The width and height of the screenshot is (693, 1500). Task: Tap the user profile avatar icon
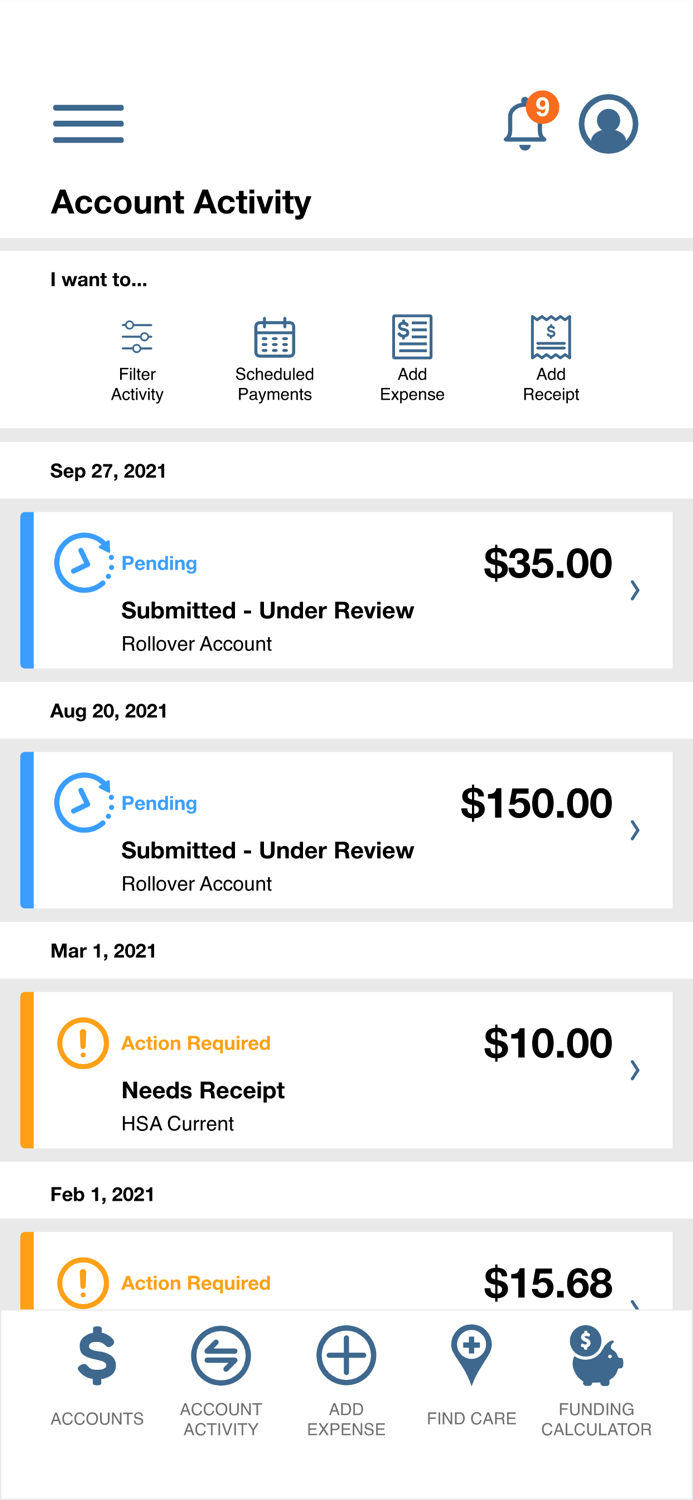(x=609, y=123)
